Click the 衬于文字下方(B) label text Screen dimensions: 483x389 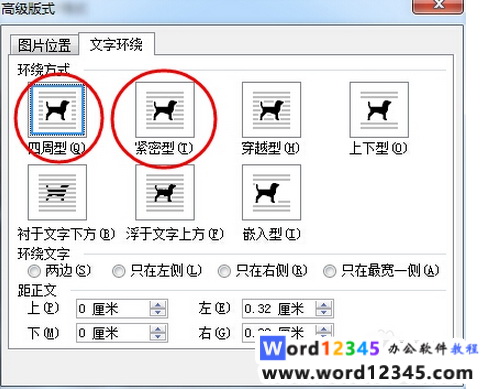coord(66,234)
